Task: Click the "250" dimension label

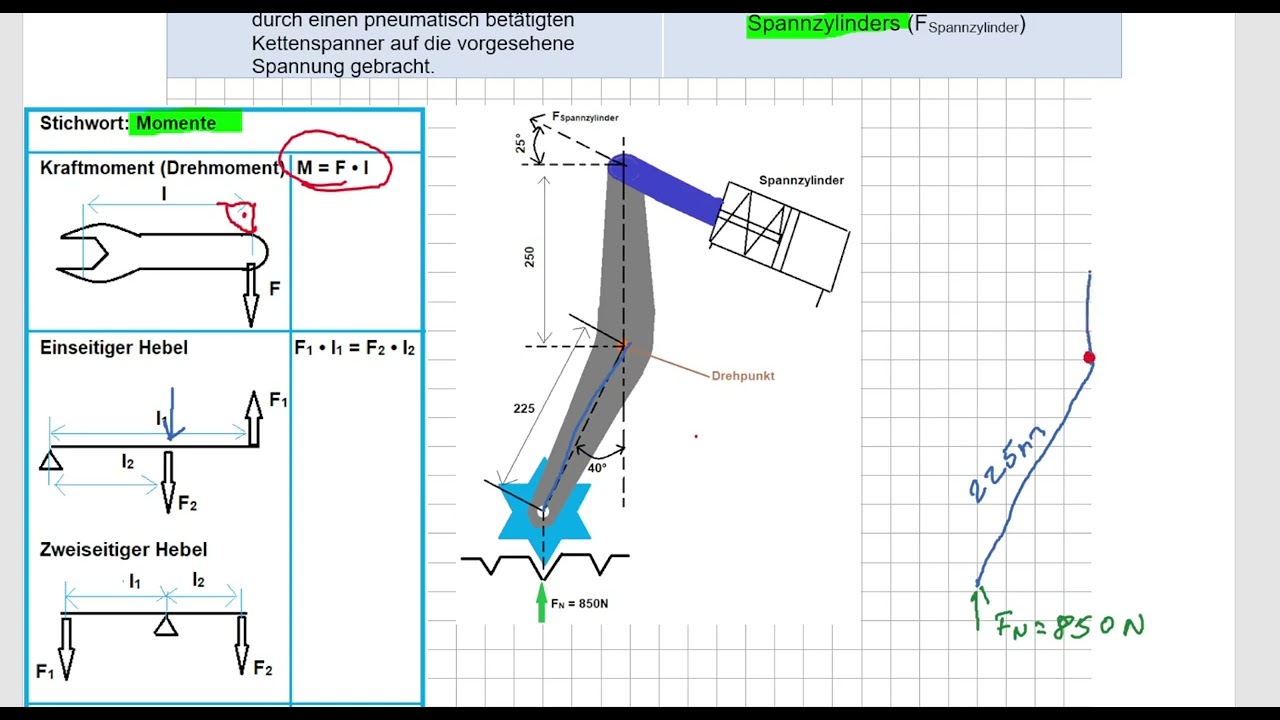Action: [530, 257]
